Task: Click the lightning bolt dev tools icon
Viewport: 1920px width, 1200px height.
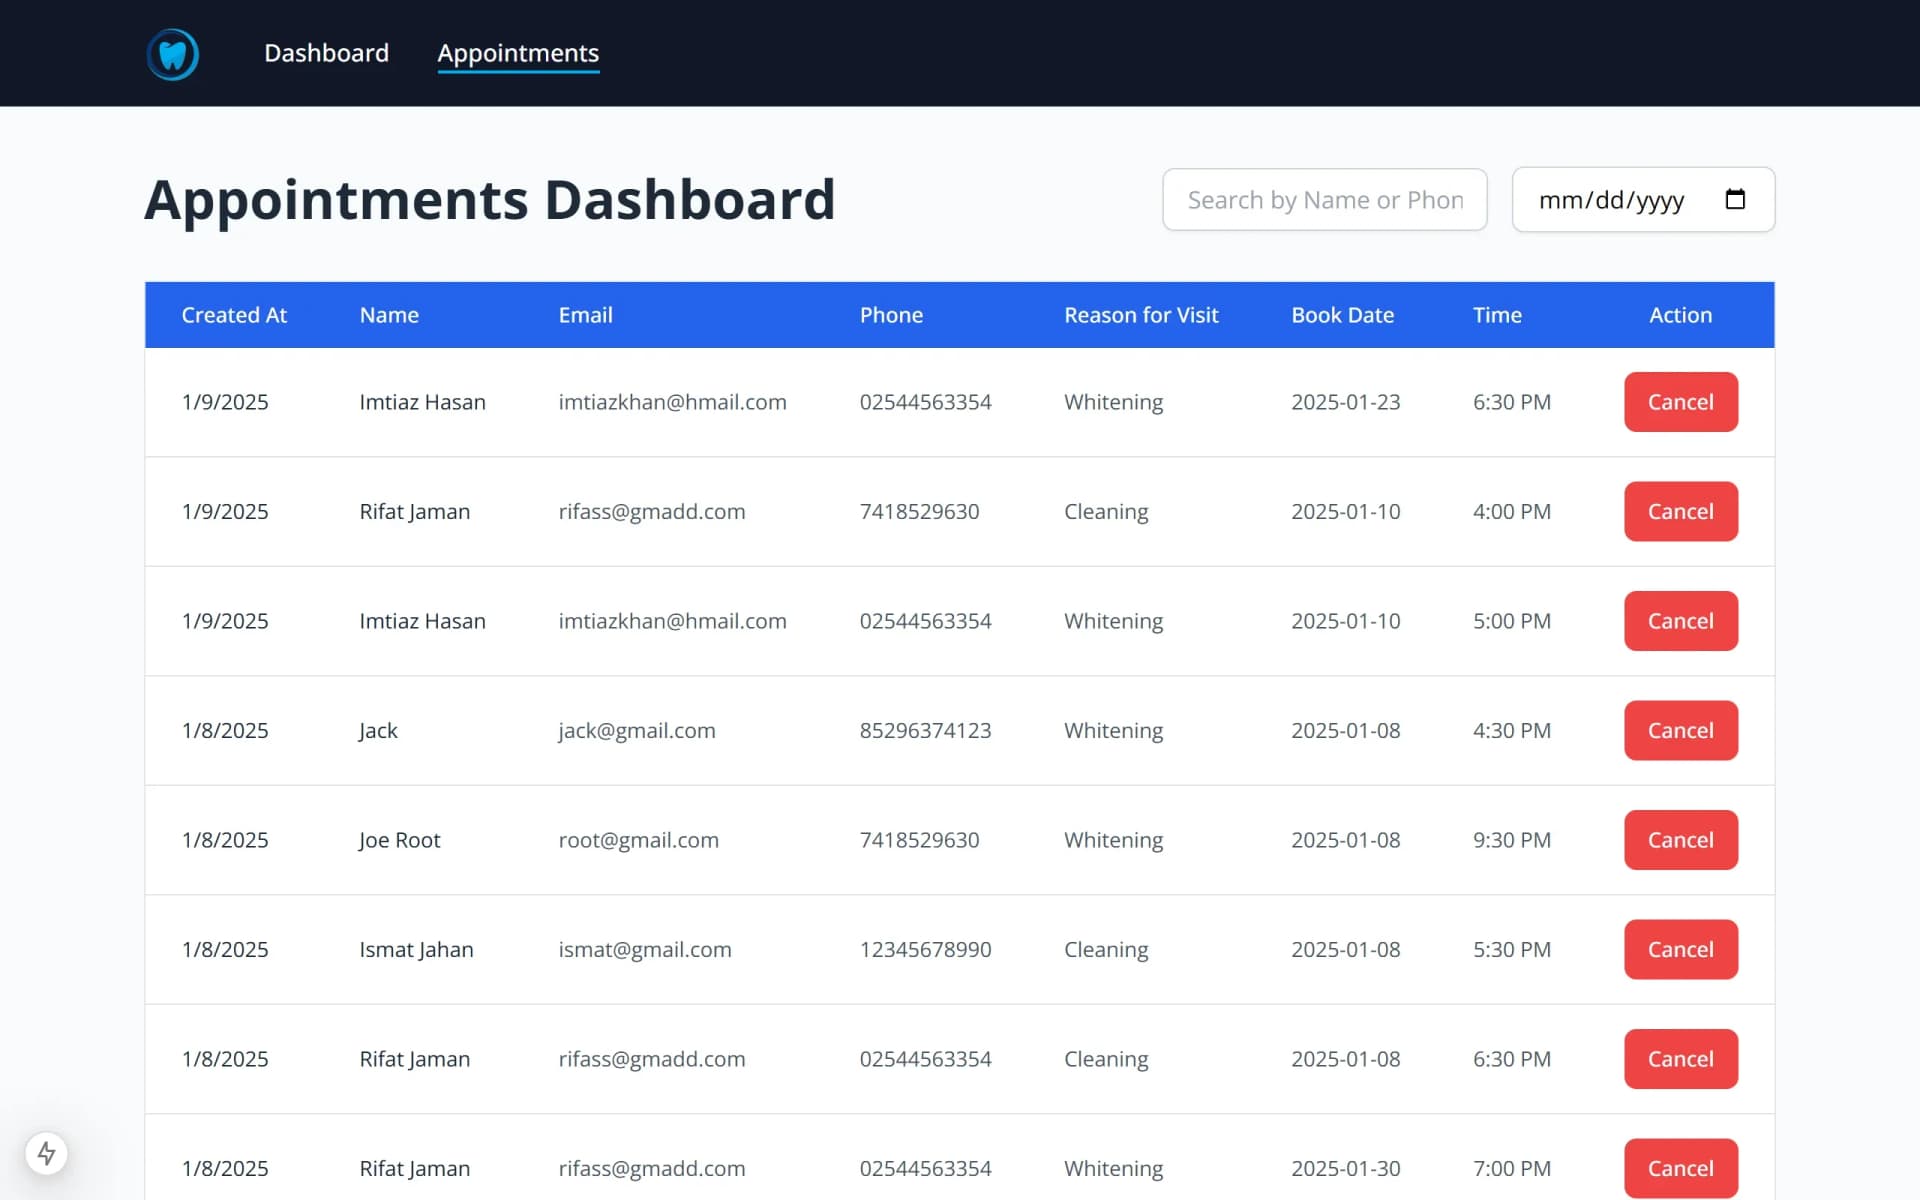Action: point(46,1153)
